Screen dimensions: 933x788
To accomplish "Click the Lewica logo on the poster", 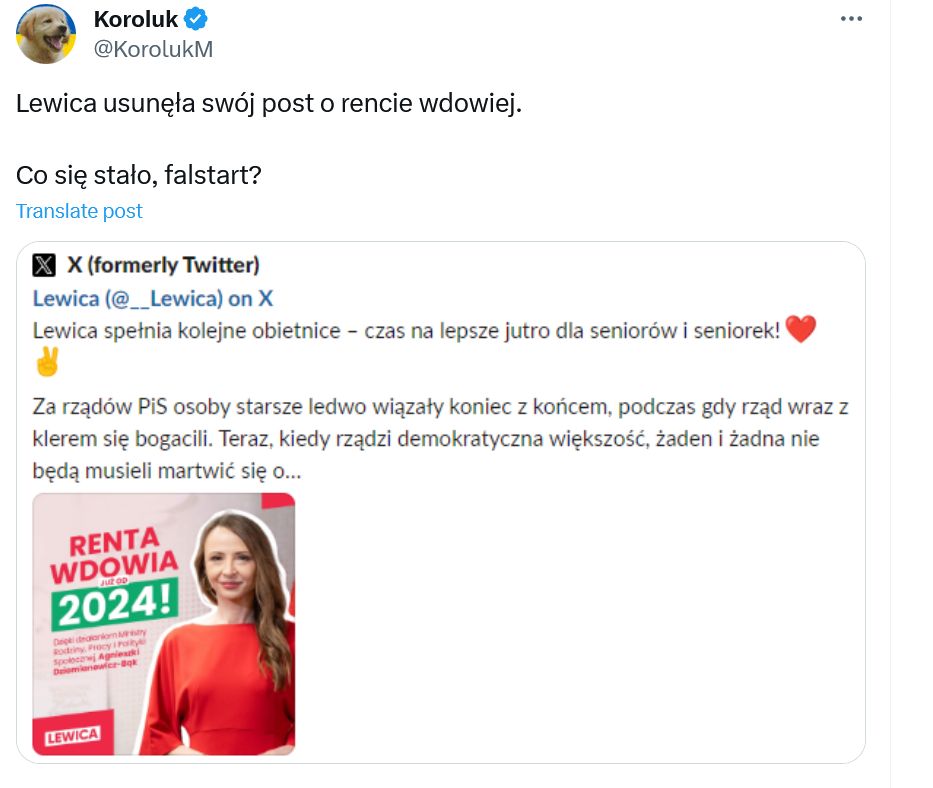I will [70, 735].
